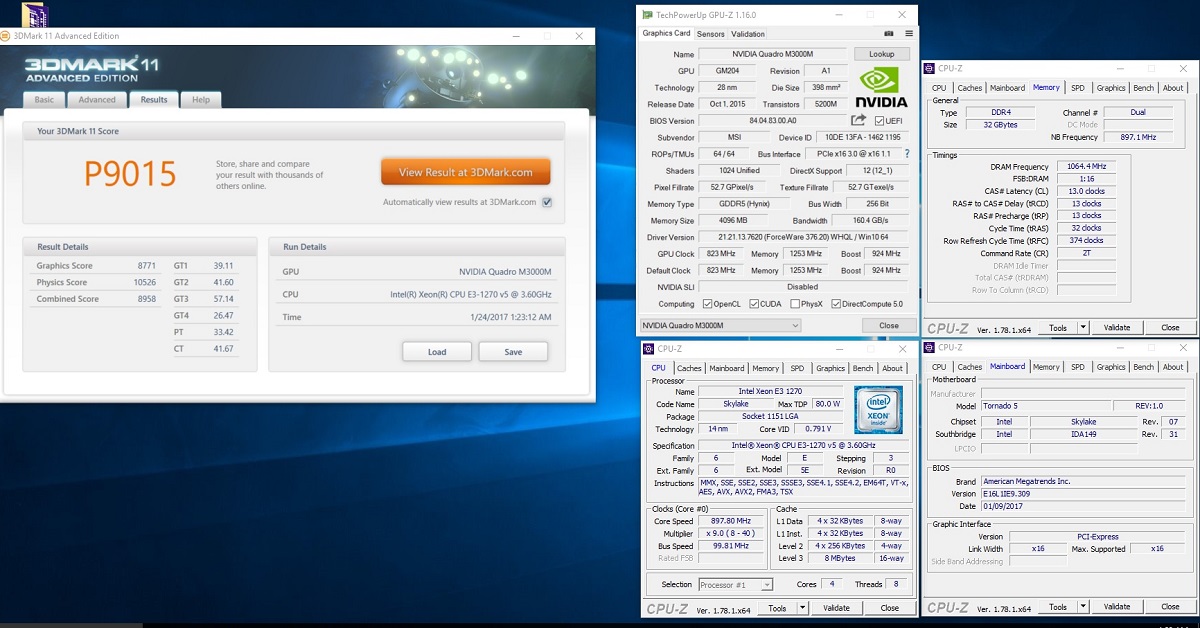Switch to the Sensors tab in GPU-Z
Image resolution: width=1200 pixels, height=628 pixels.
click(x=710, y=34)
